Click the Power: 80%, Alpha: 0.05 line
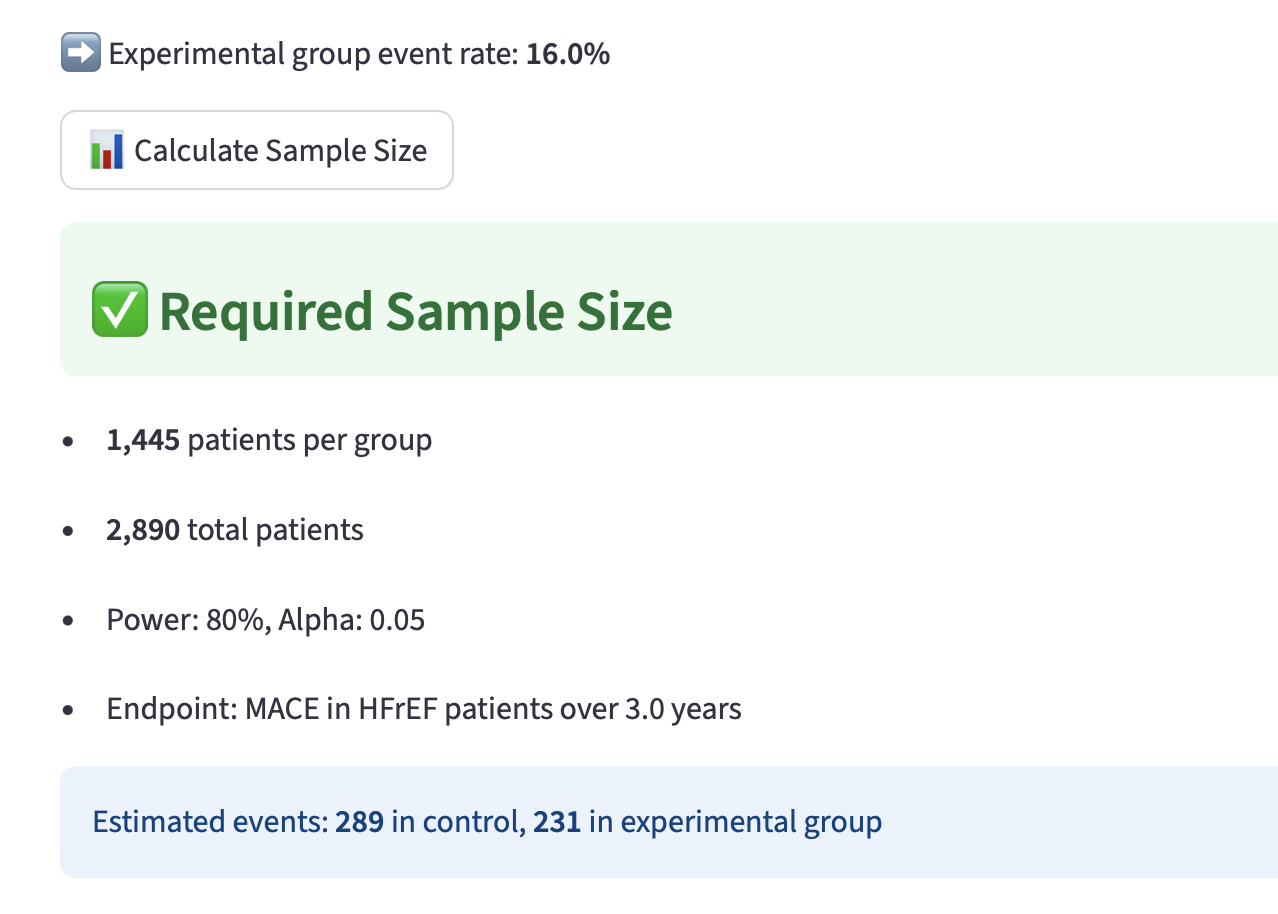The height and width of the screenshot is (914, 1278). pos(265,620)
